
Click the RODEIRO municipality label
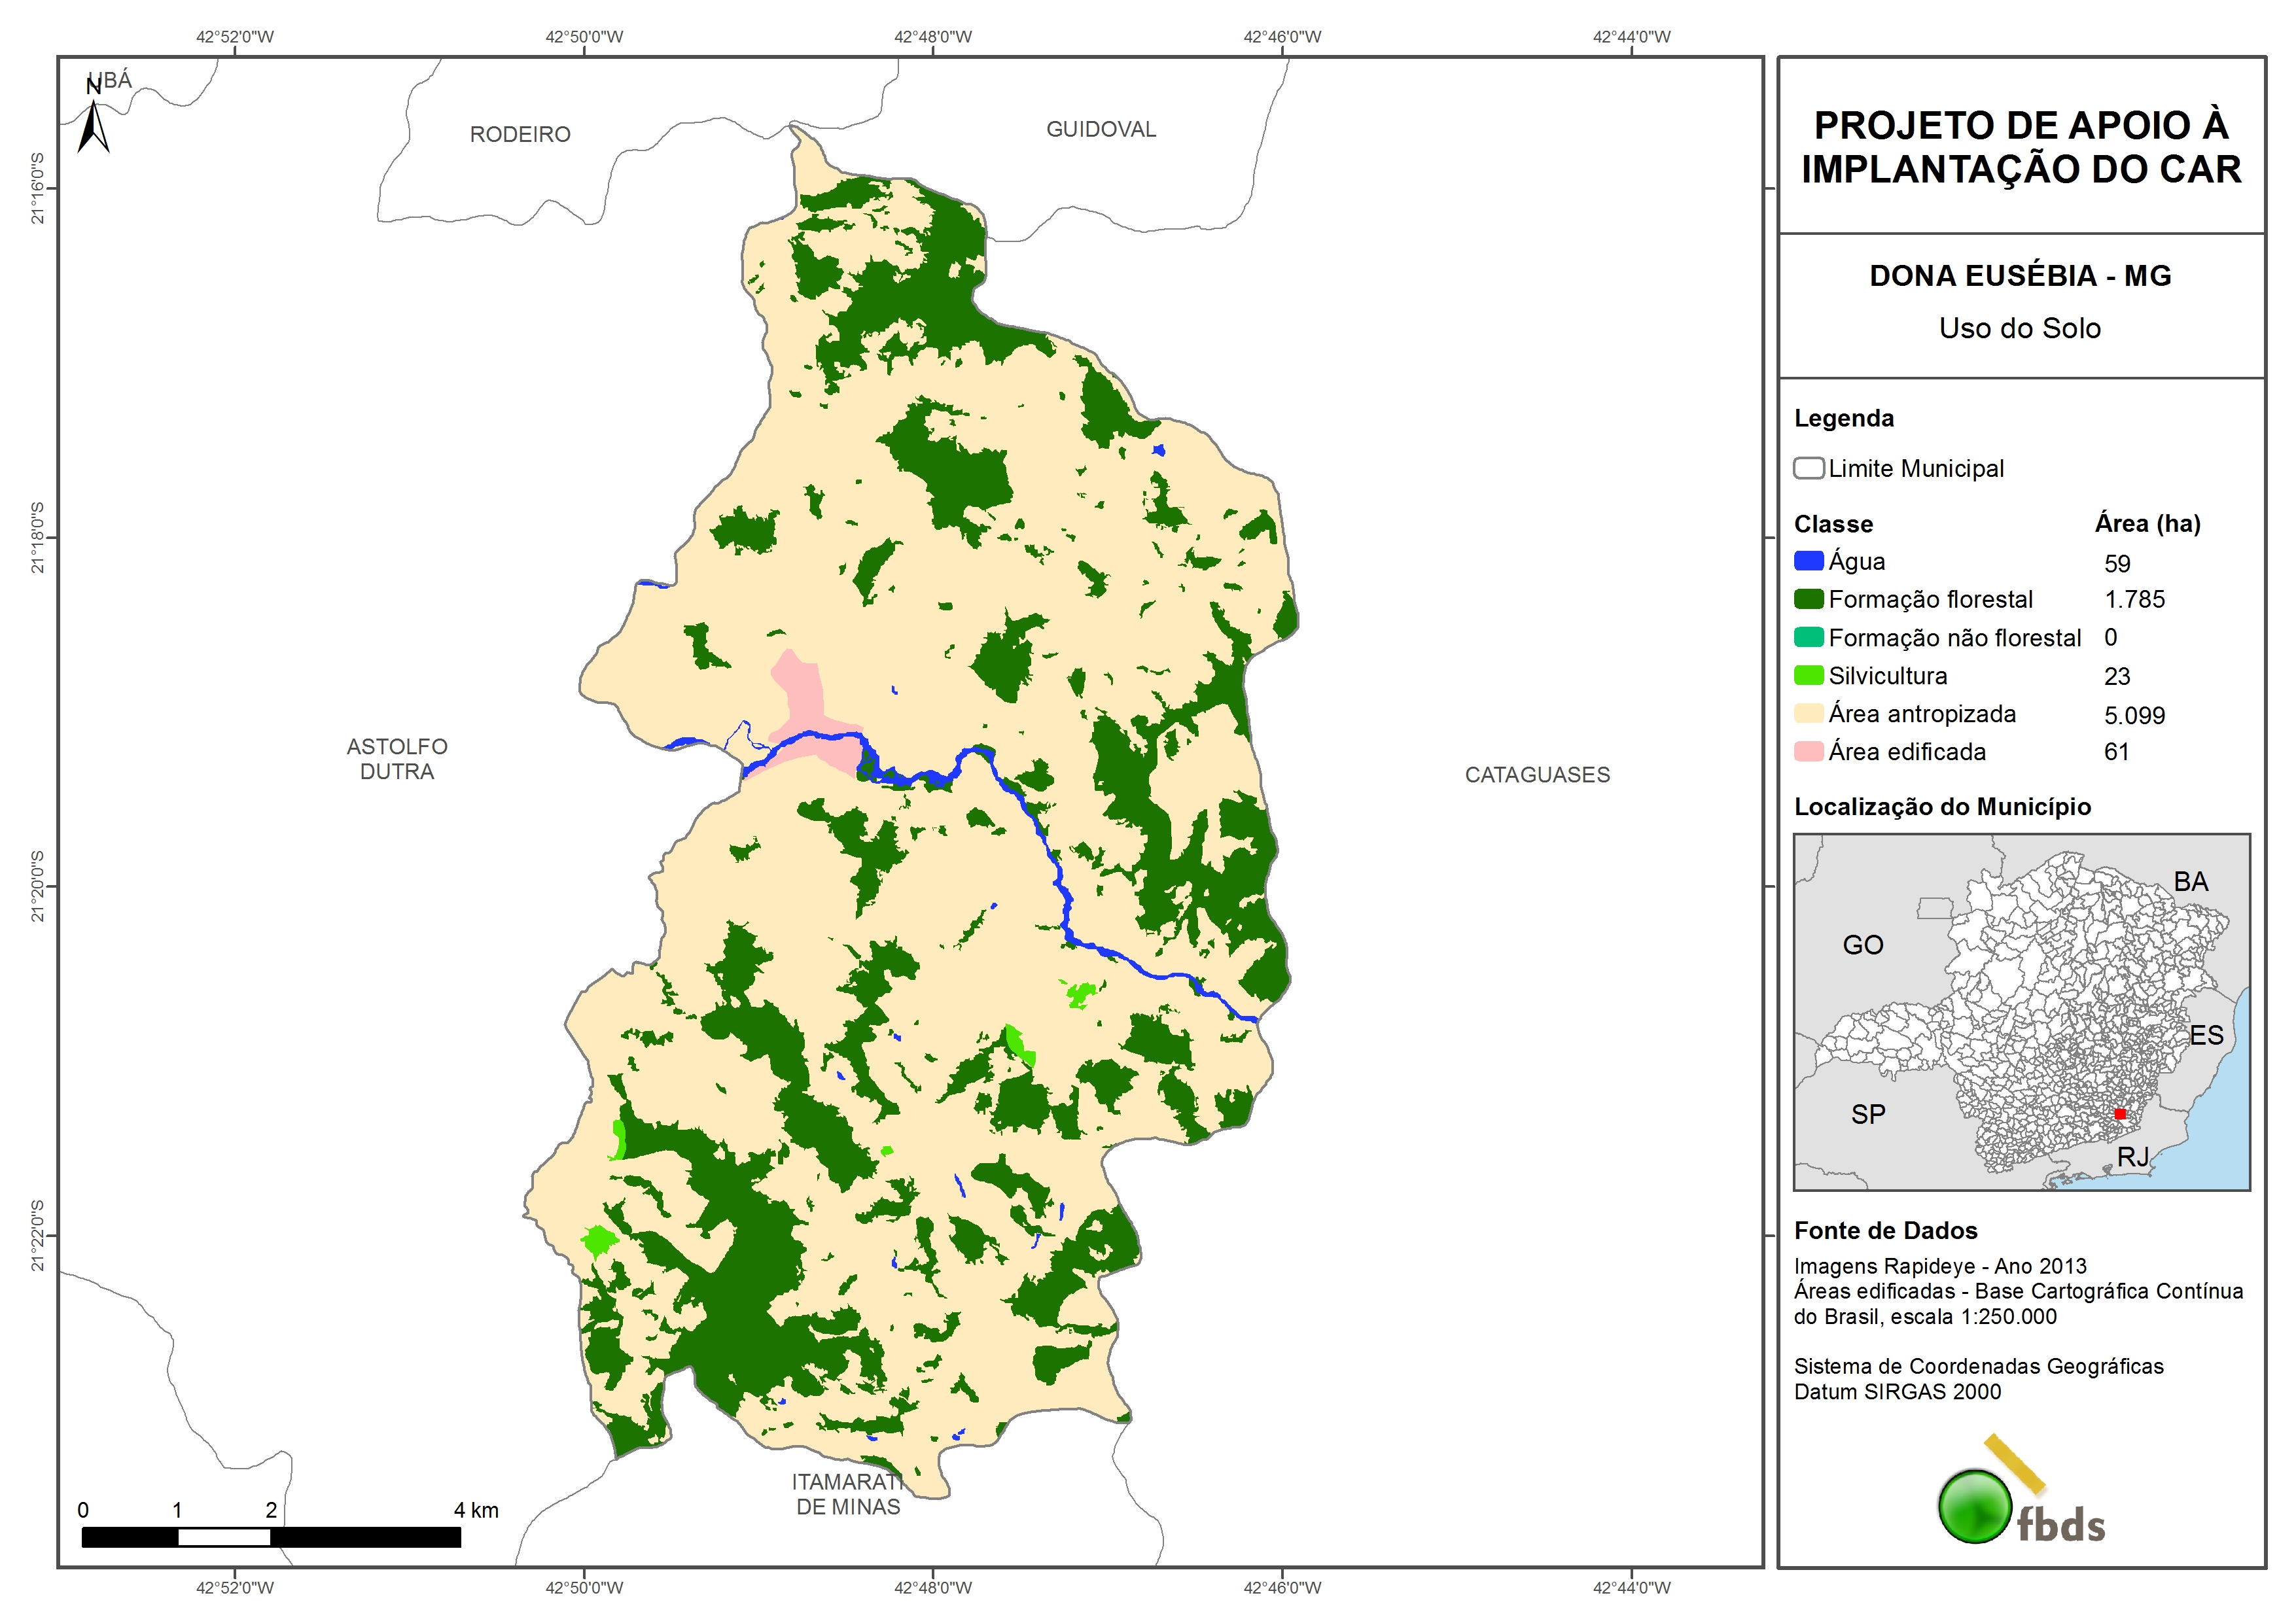click(x=520, y=134)
